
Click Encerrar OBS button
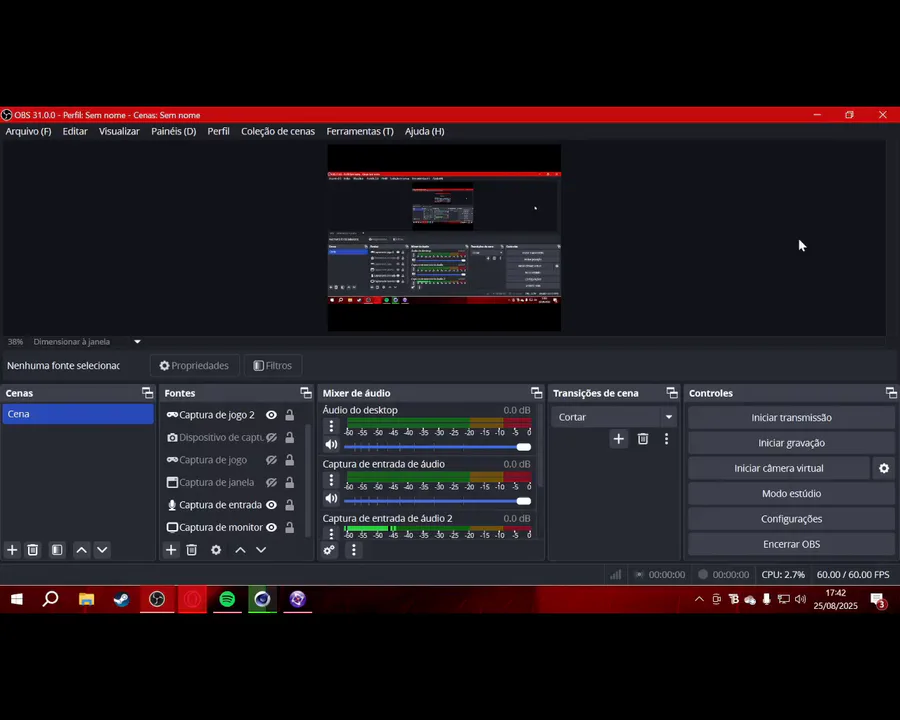click(x=791, y=544)
